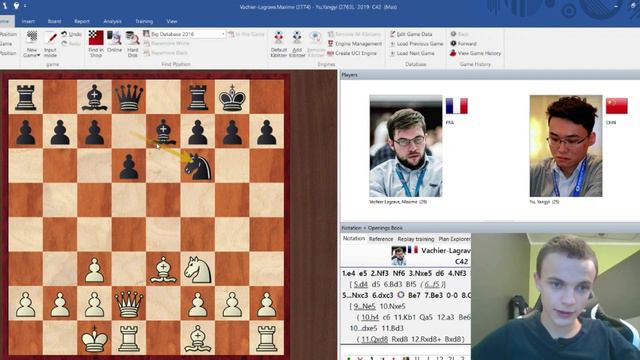The width and height of the screenshot is (640, 360).
Task: Open the Board ribbon tab
Action: point(54,21)
